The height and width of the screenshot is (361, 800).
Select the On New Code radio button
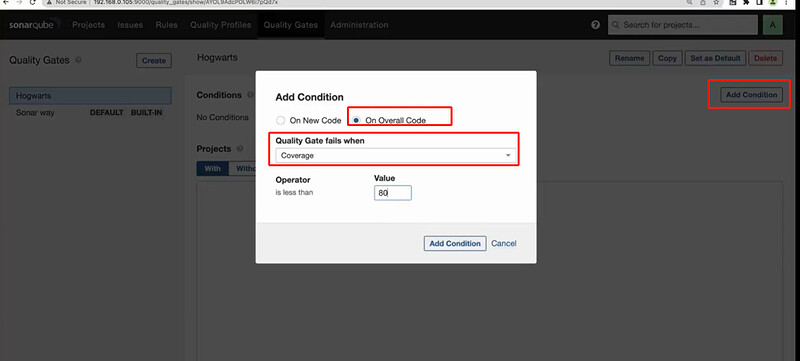point(280,120)
